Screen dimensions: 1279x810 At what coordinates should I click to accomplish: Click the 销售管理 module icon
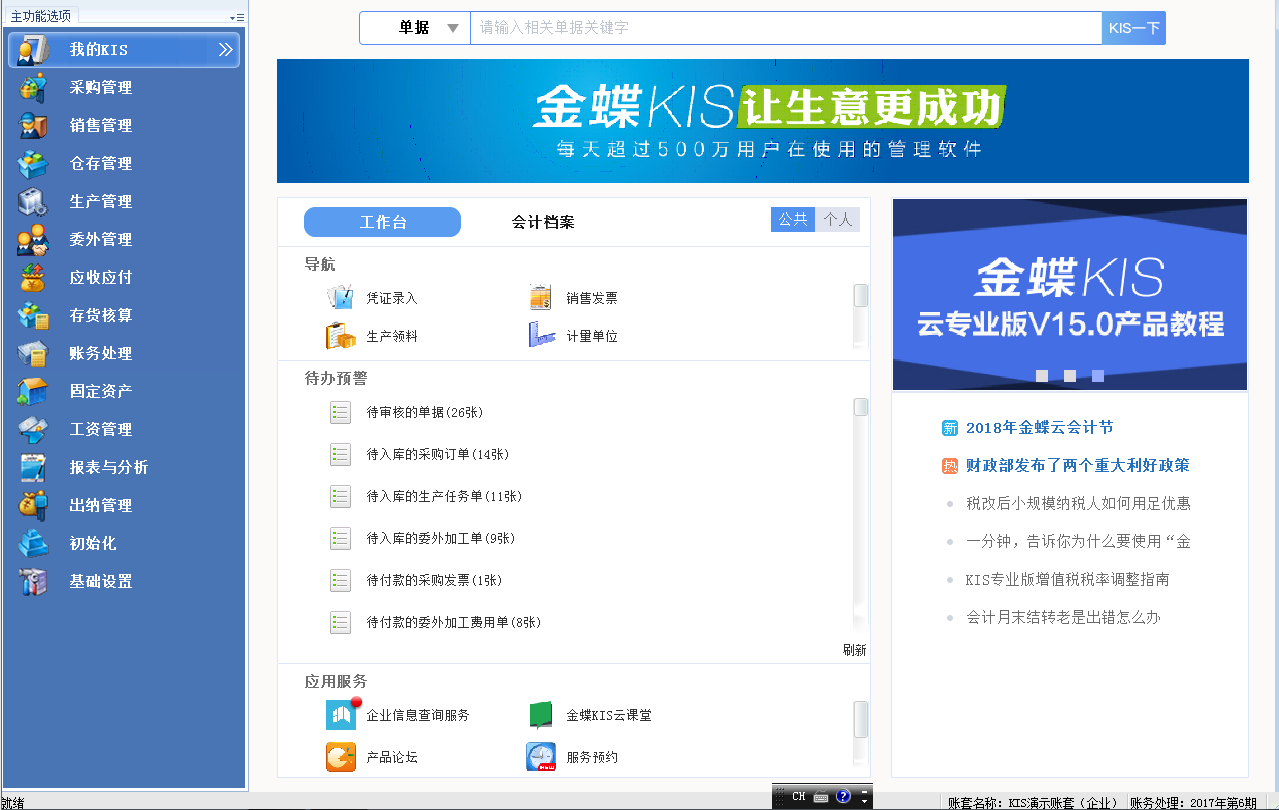pos(33,125)
